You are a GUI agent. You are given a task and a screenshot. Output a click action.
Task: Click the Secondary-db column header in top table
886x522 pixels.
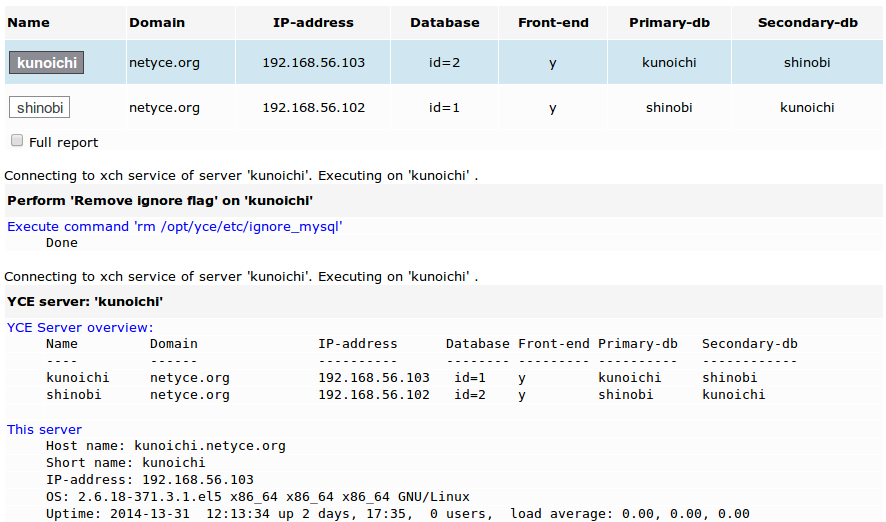(807, 22)
